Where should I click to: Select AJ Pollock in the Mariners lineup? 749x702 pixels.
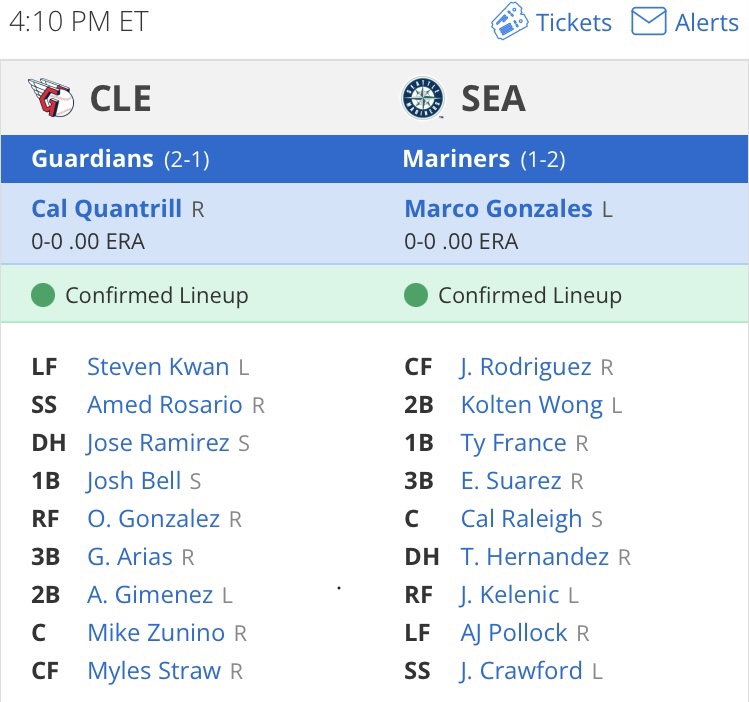(514, 632)
